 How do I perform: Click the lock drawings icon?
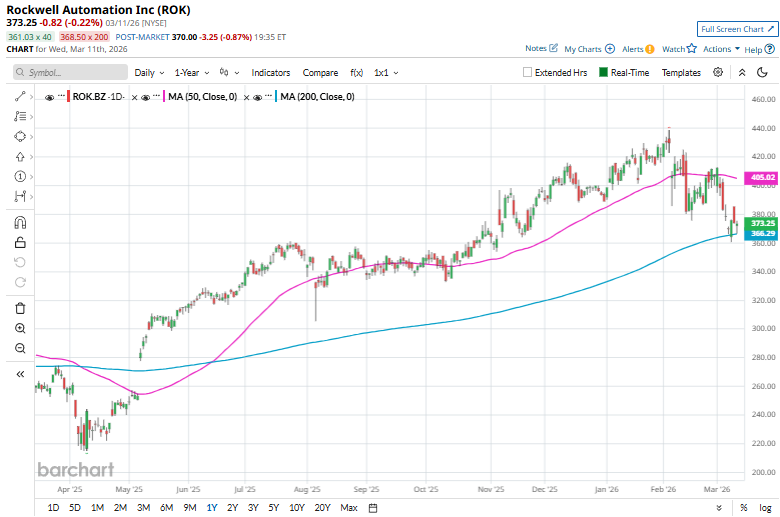point(20,242)
